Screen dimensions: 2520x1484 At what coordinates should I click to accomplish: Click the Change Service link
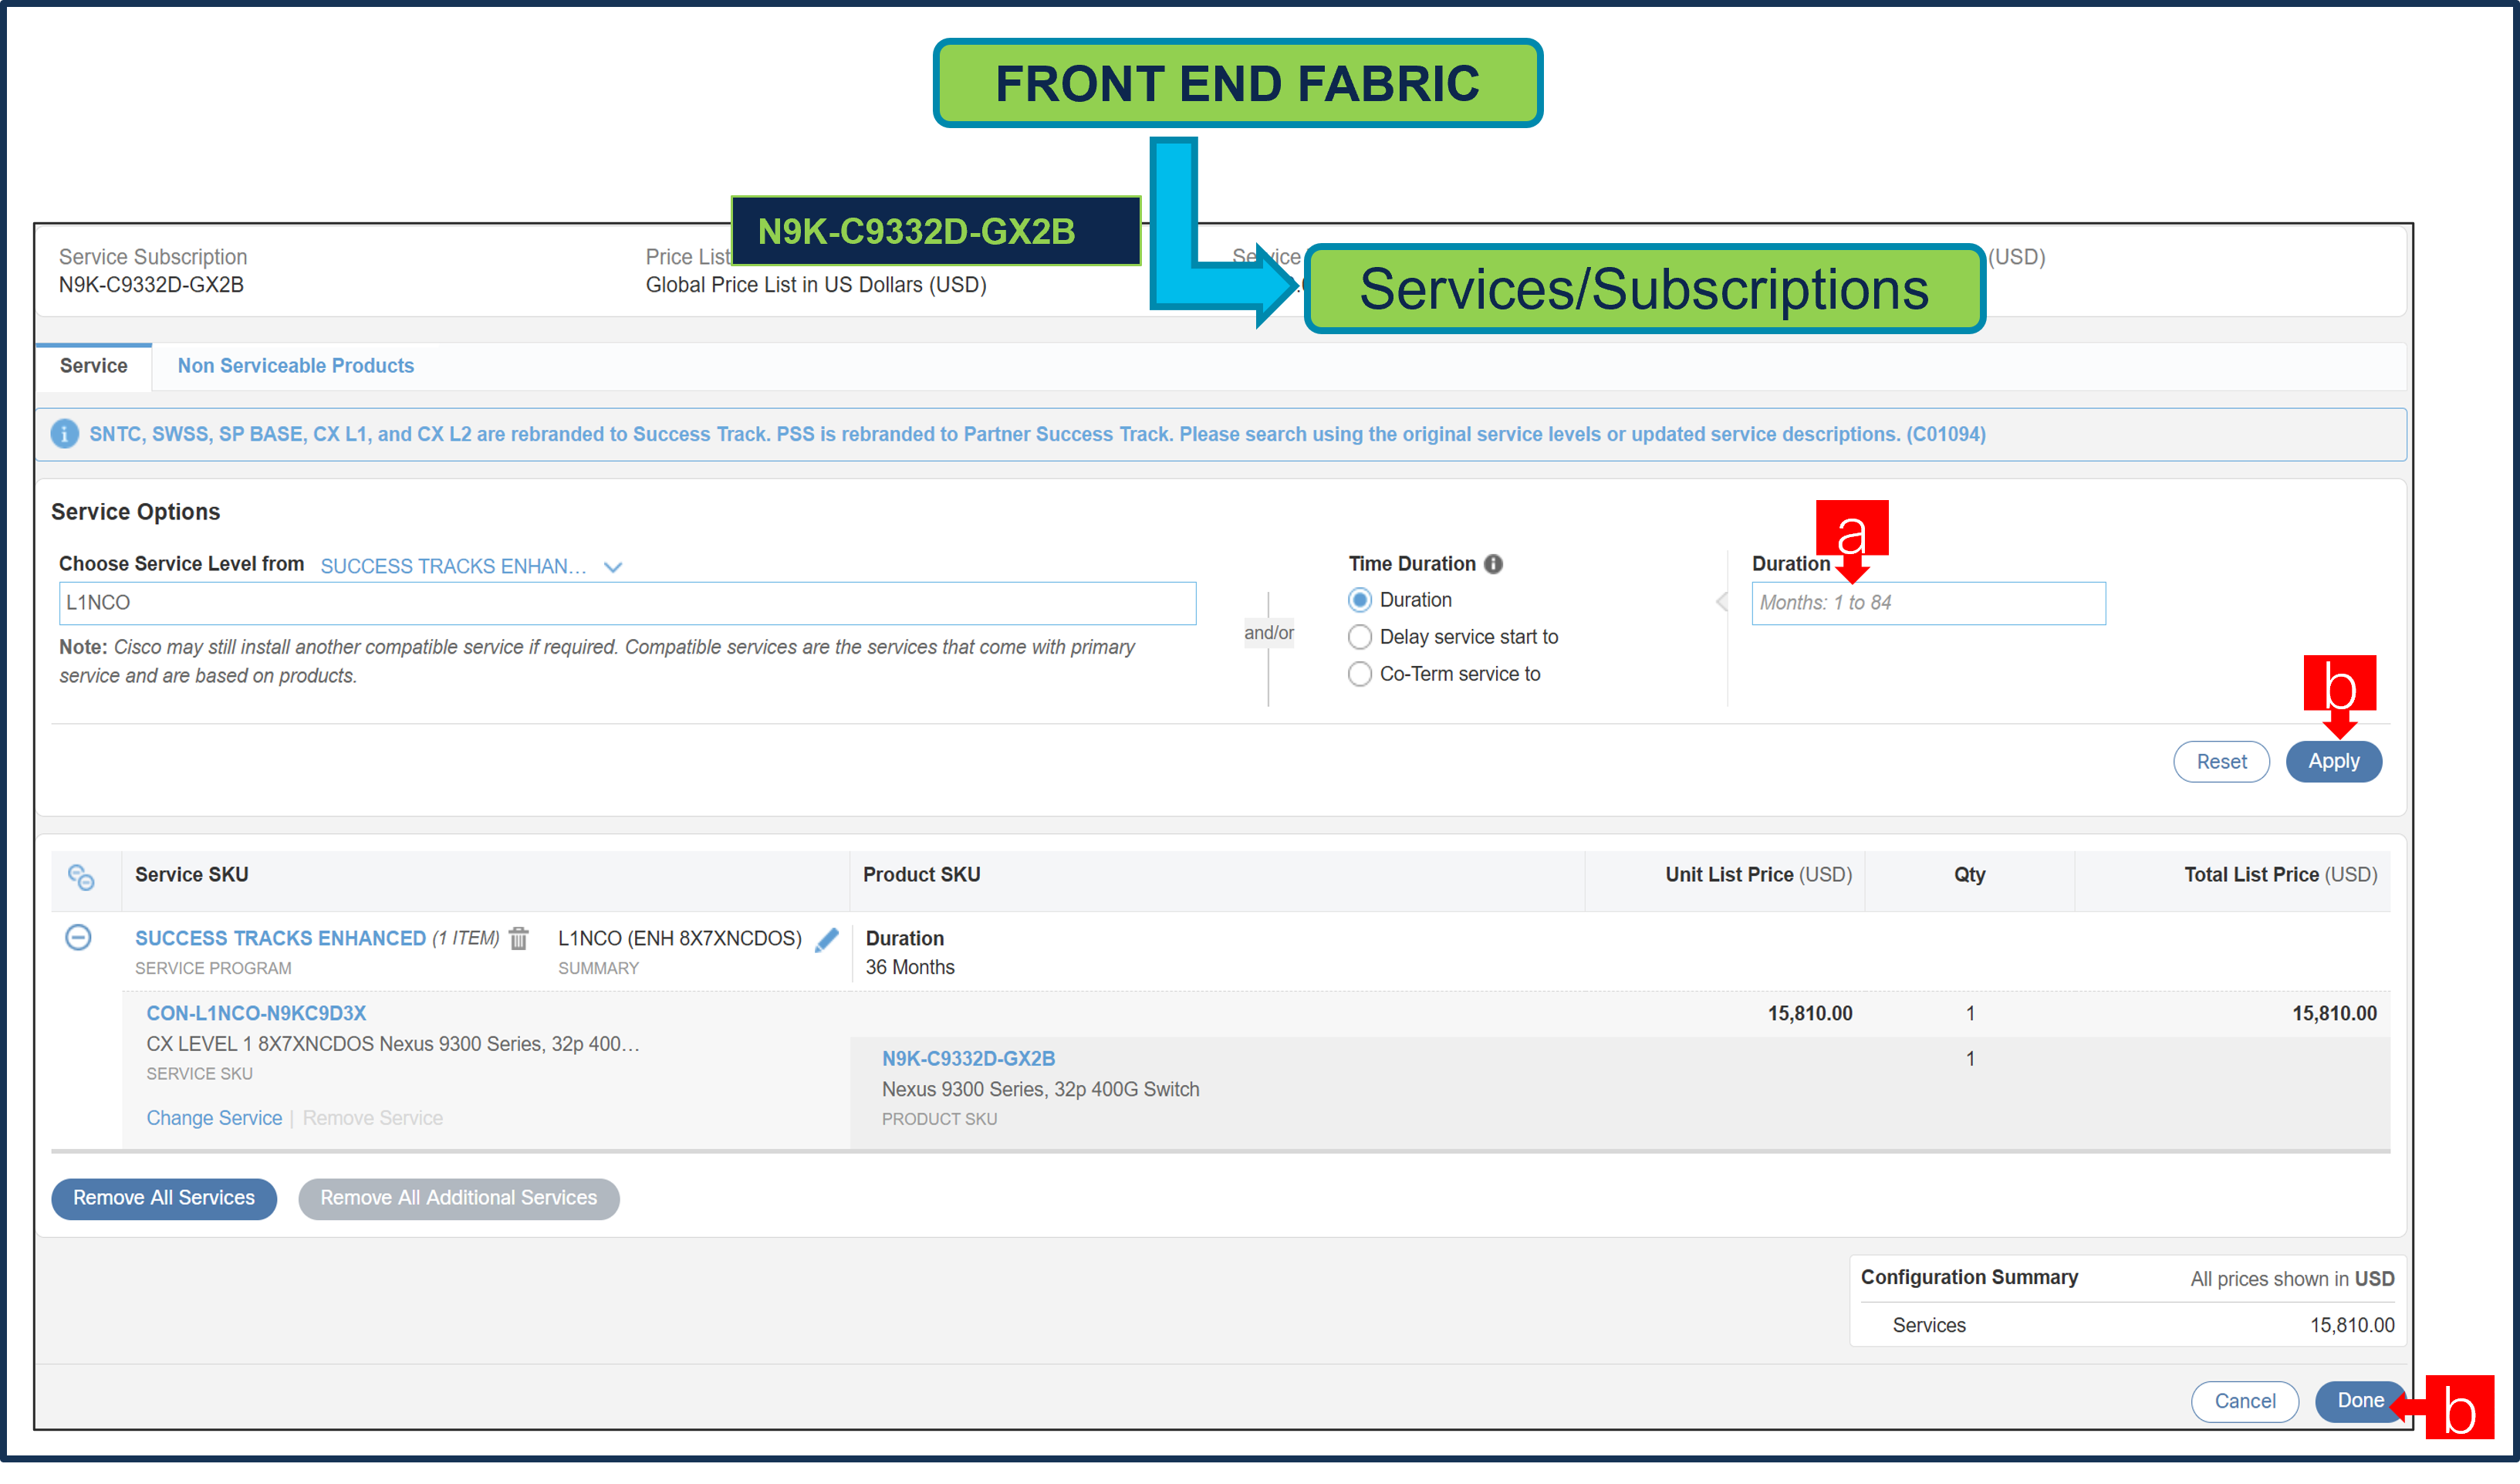(214, 1117)
